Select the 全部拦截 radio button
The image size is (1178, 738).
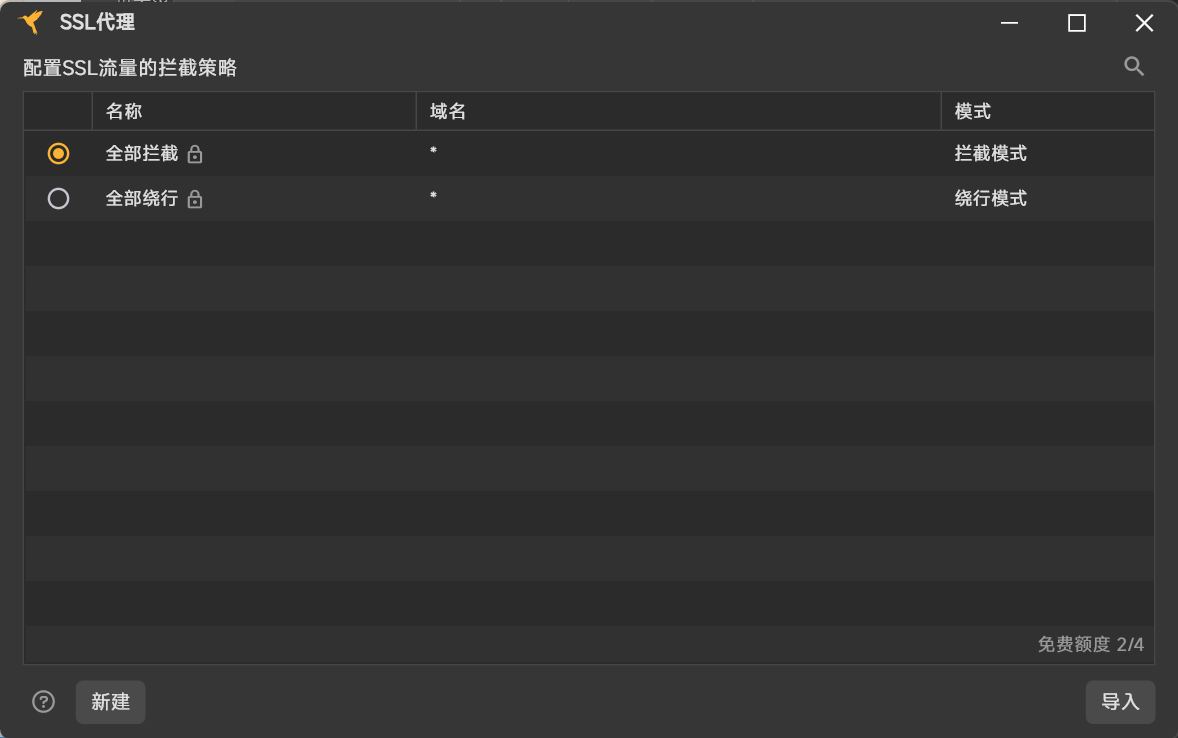(x=59, y=154)
